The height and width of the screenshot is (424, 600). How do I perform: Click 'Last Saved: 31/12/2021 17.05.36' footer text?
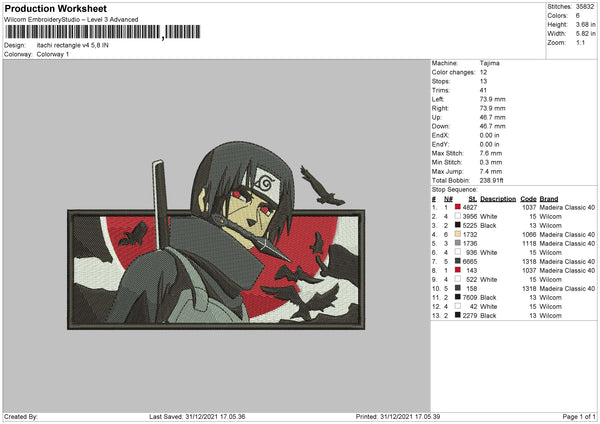[197, 417]
